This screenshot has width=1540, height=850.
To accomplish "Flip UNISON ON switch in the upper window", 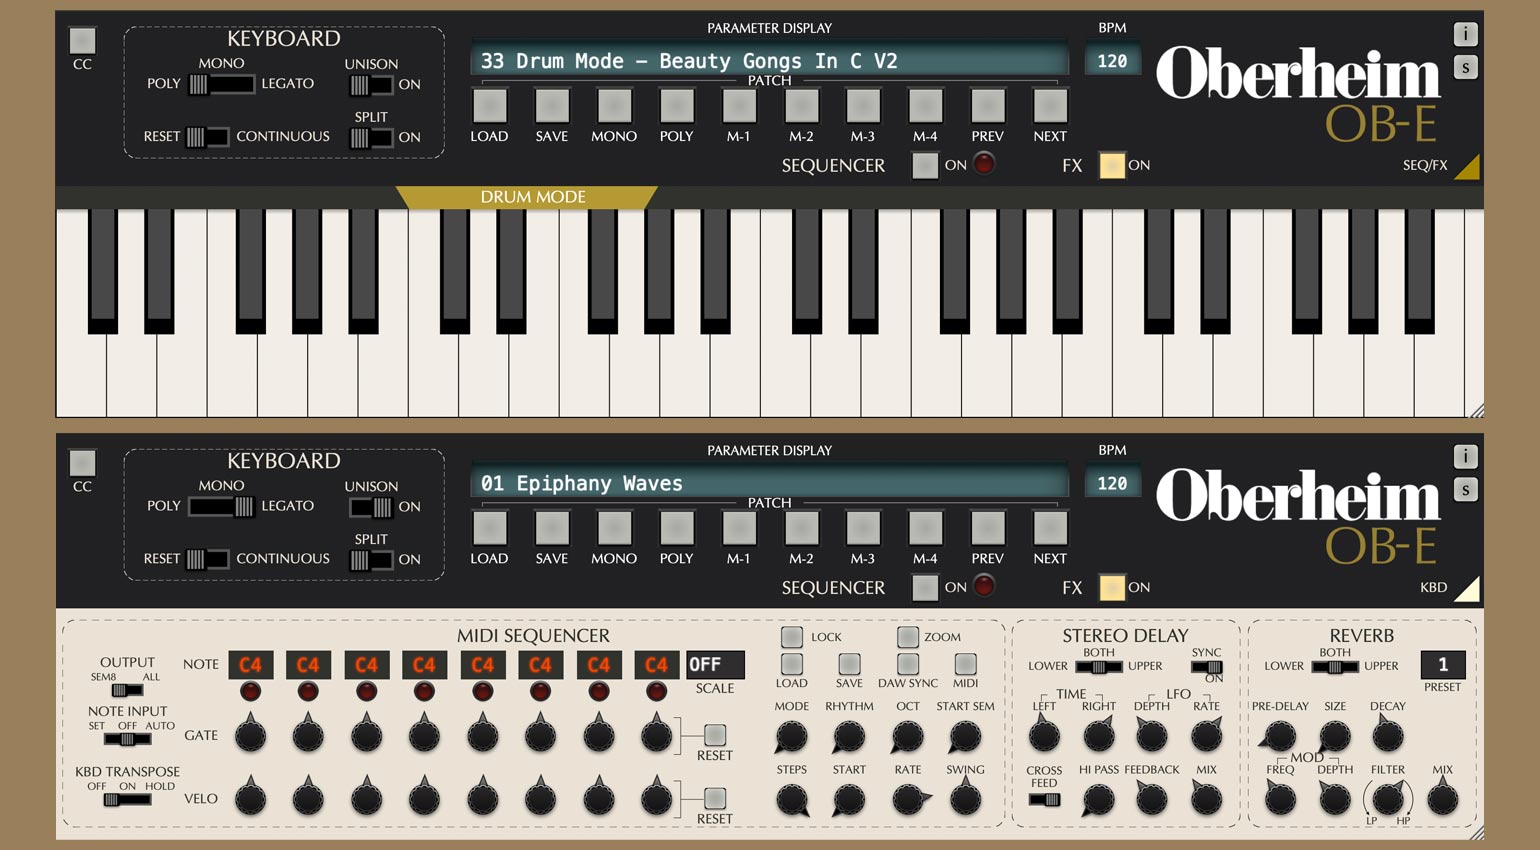I will pyautogui.click(x=370, y=85).
